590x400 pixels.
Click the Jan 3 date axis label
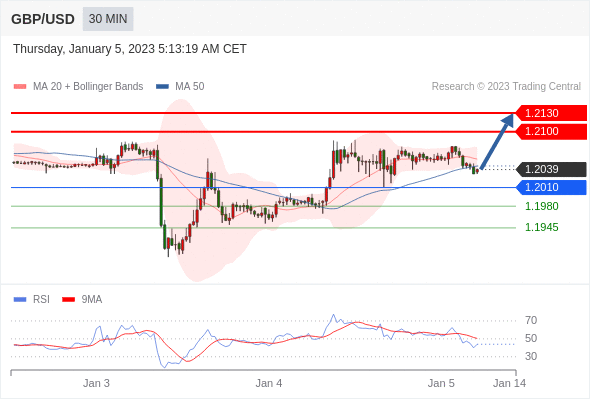pos(96,383)
